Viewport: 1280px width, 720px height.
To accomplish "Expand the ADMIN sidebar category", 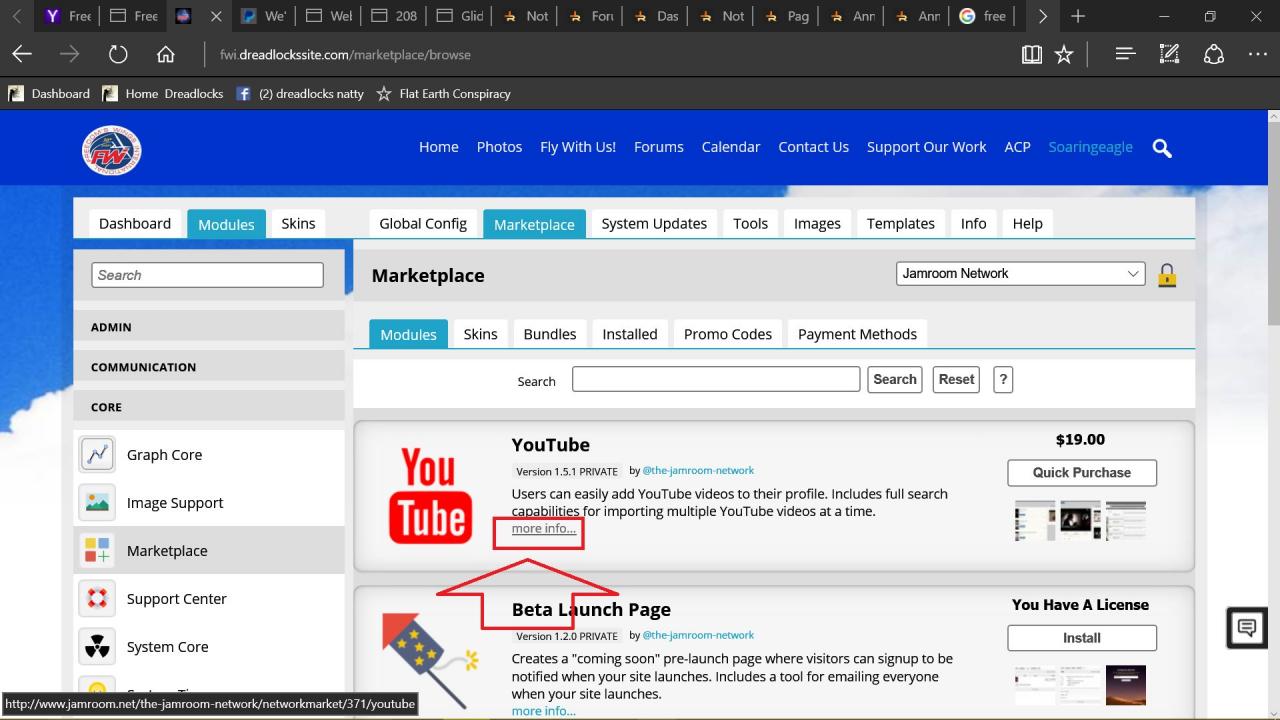I will 209,327.
